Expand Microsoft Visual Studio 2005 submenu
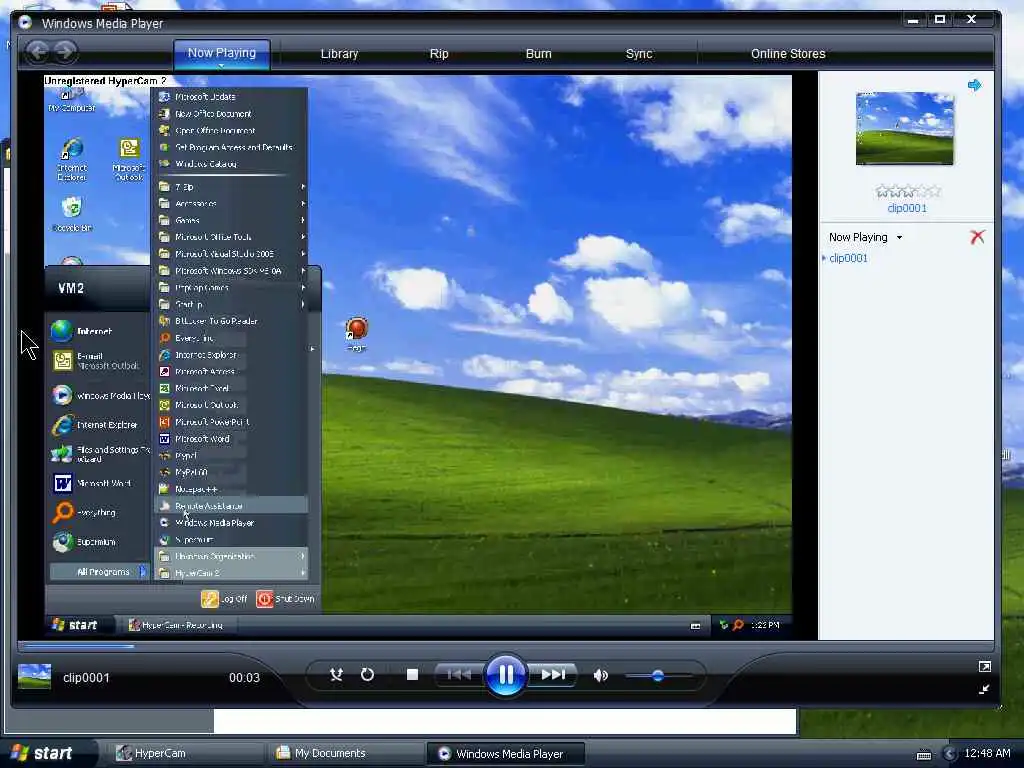Screen dimensions: 1024x768 pos(231,254)
